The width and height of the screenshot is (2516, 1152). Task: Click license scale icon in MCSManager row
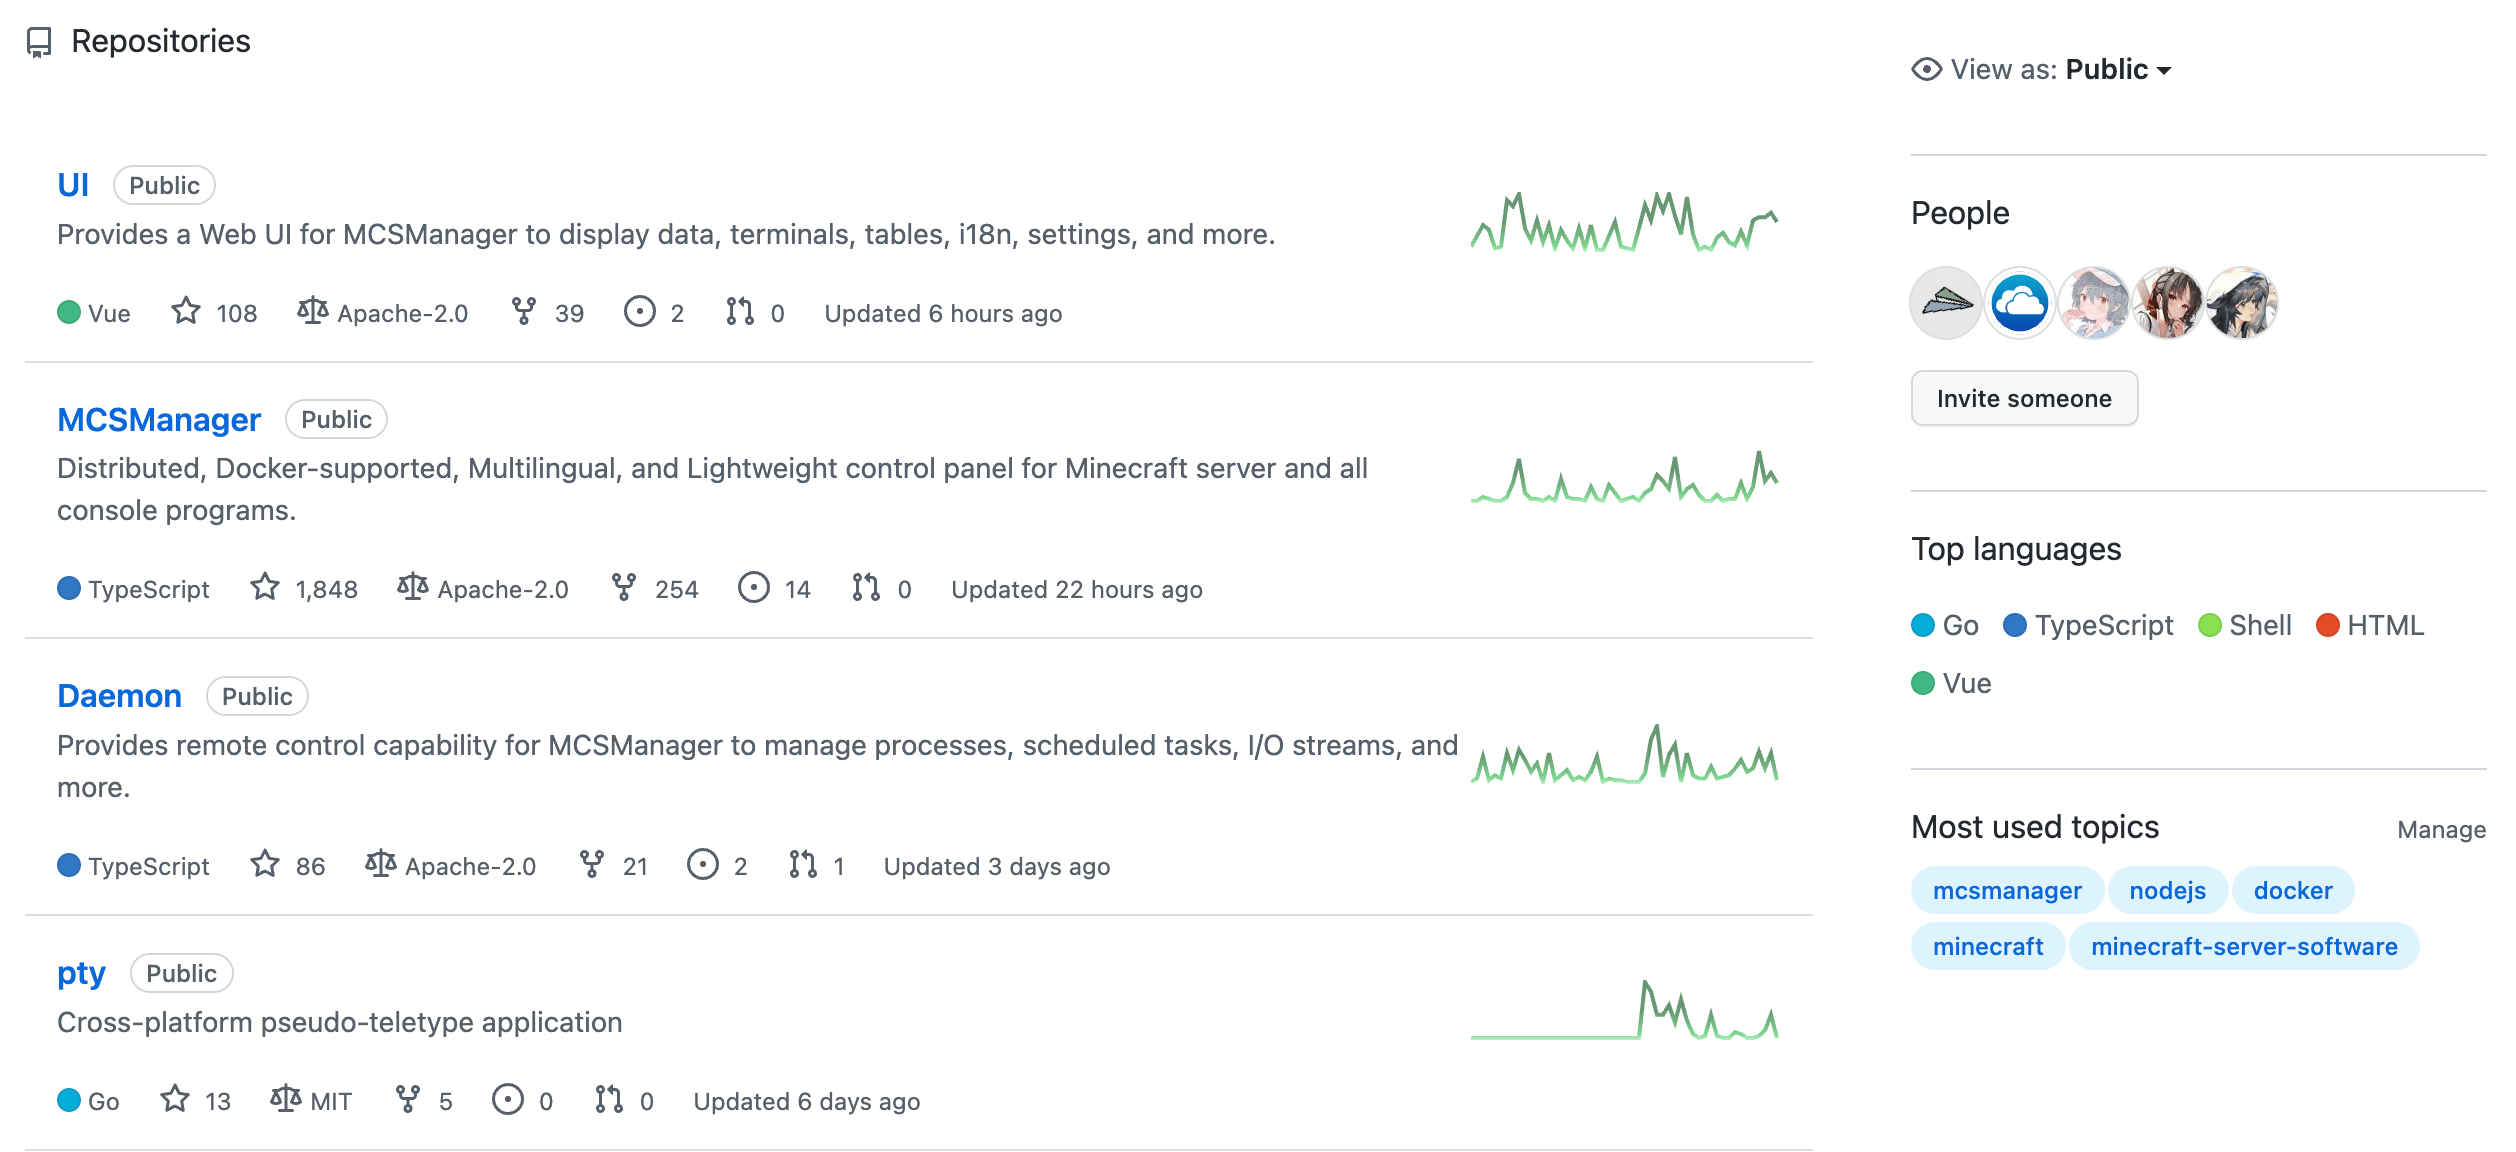(x=413, y=588)
